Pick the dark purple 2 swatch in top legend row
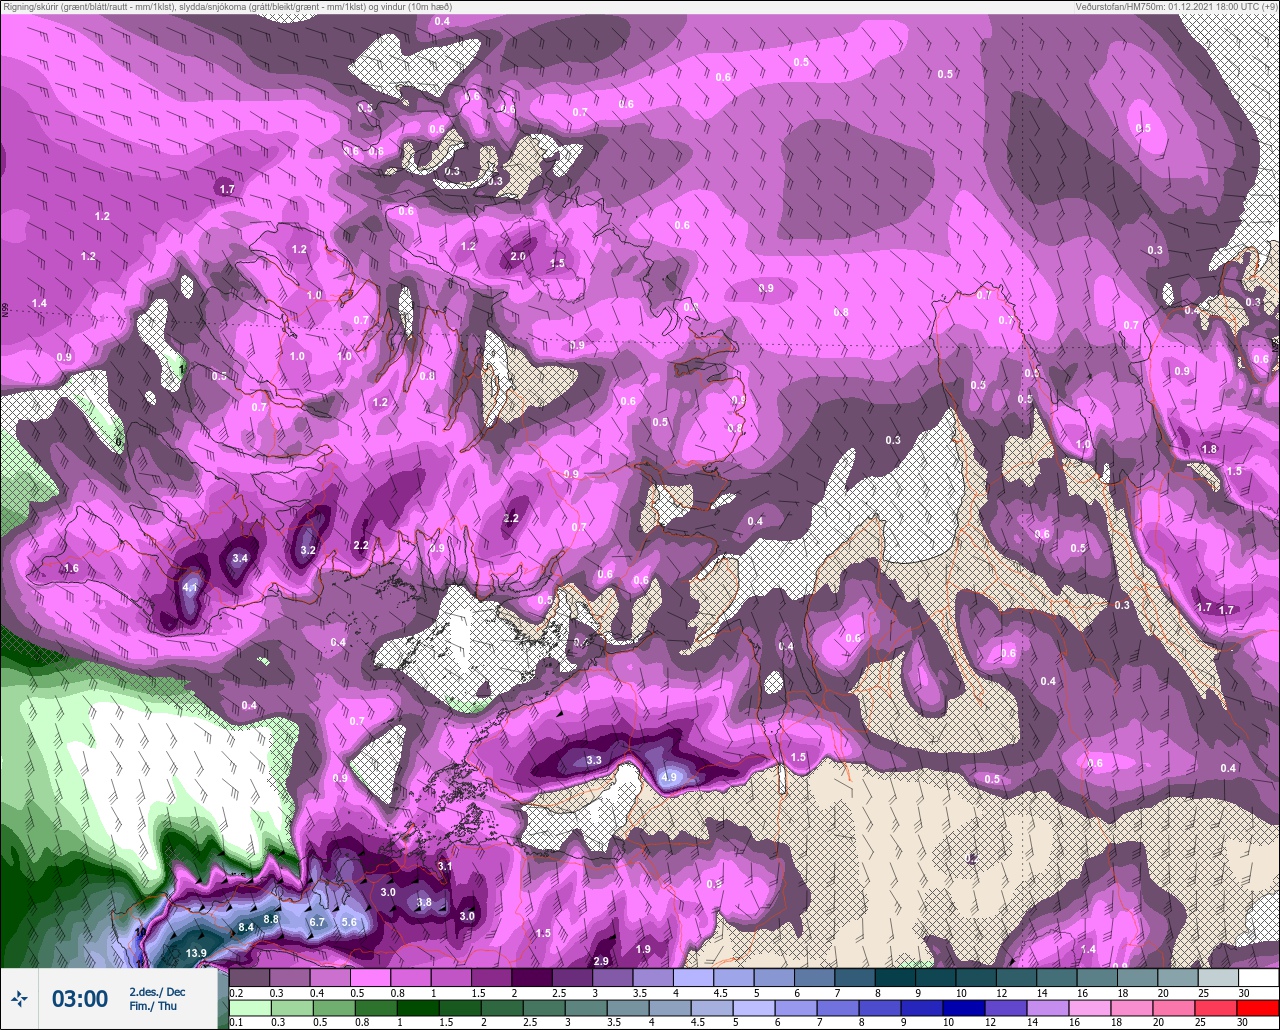The image size is (1280, 1030). click(x=531, y=977)
